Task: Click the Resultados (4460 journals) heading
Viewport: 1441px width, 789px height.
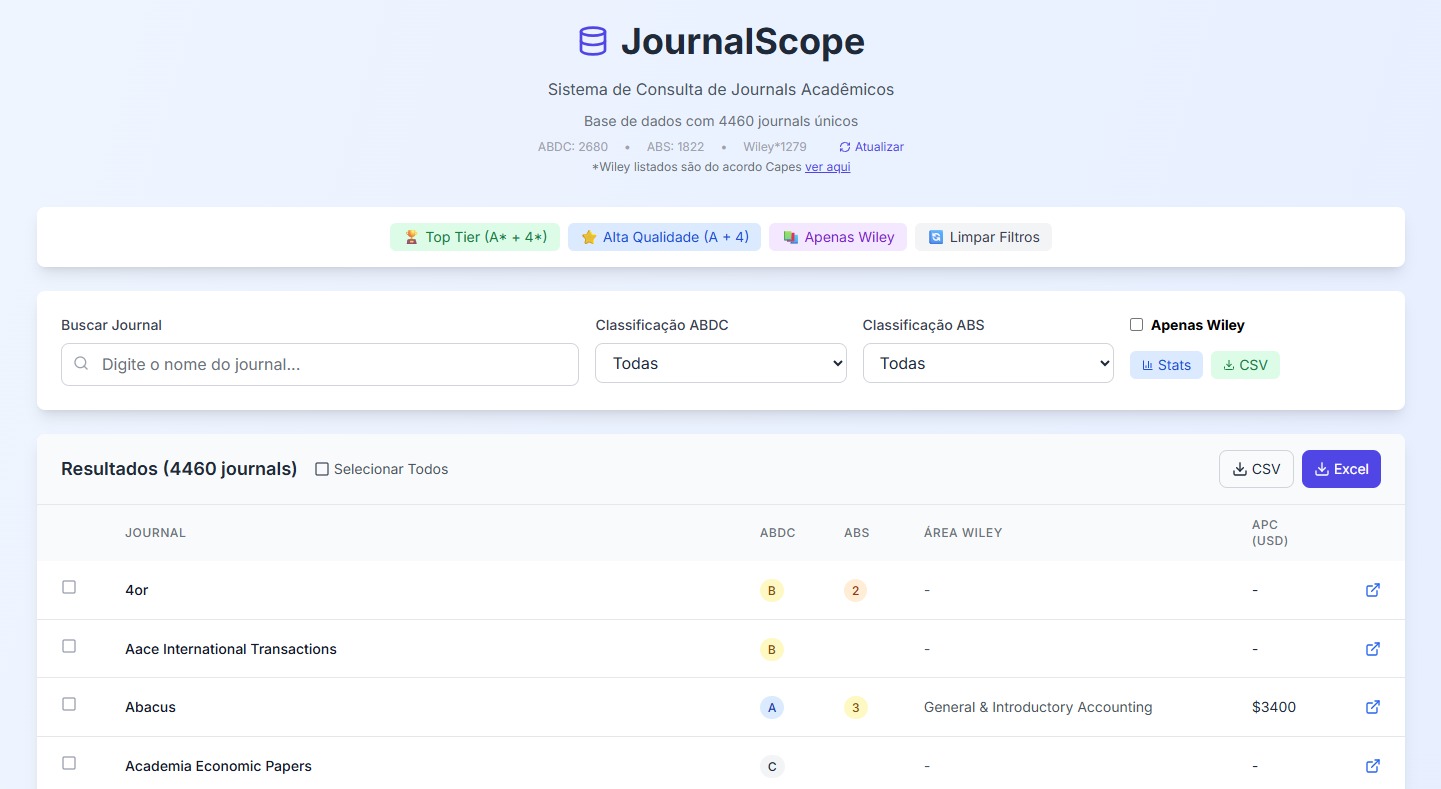Action: 179,469
